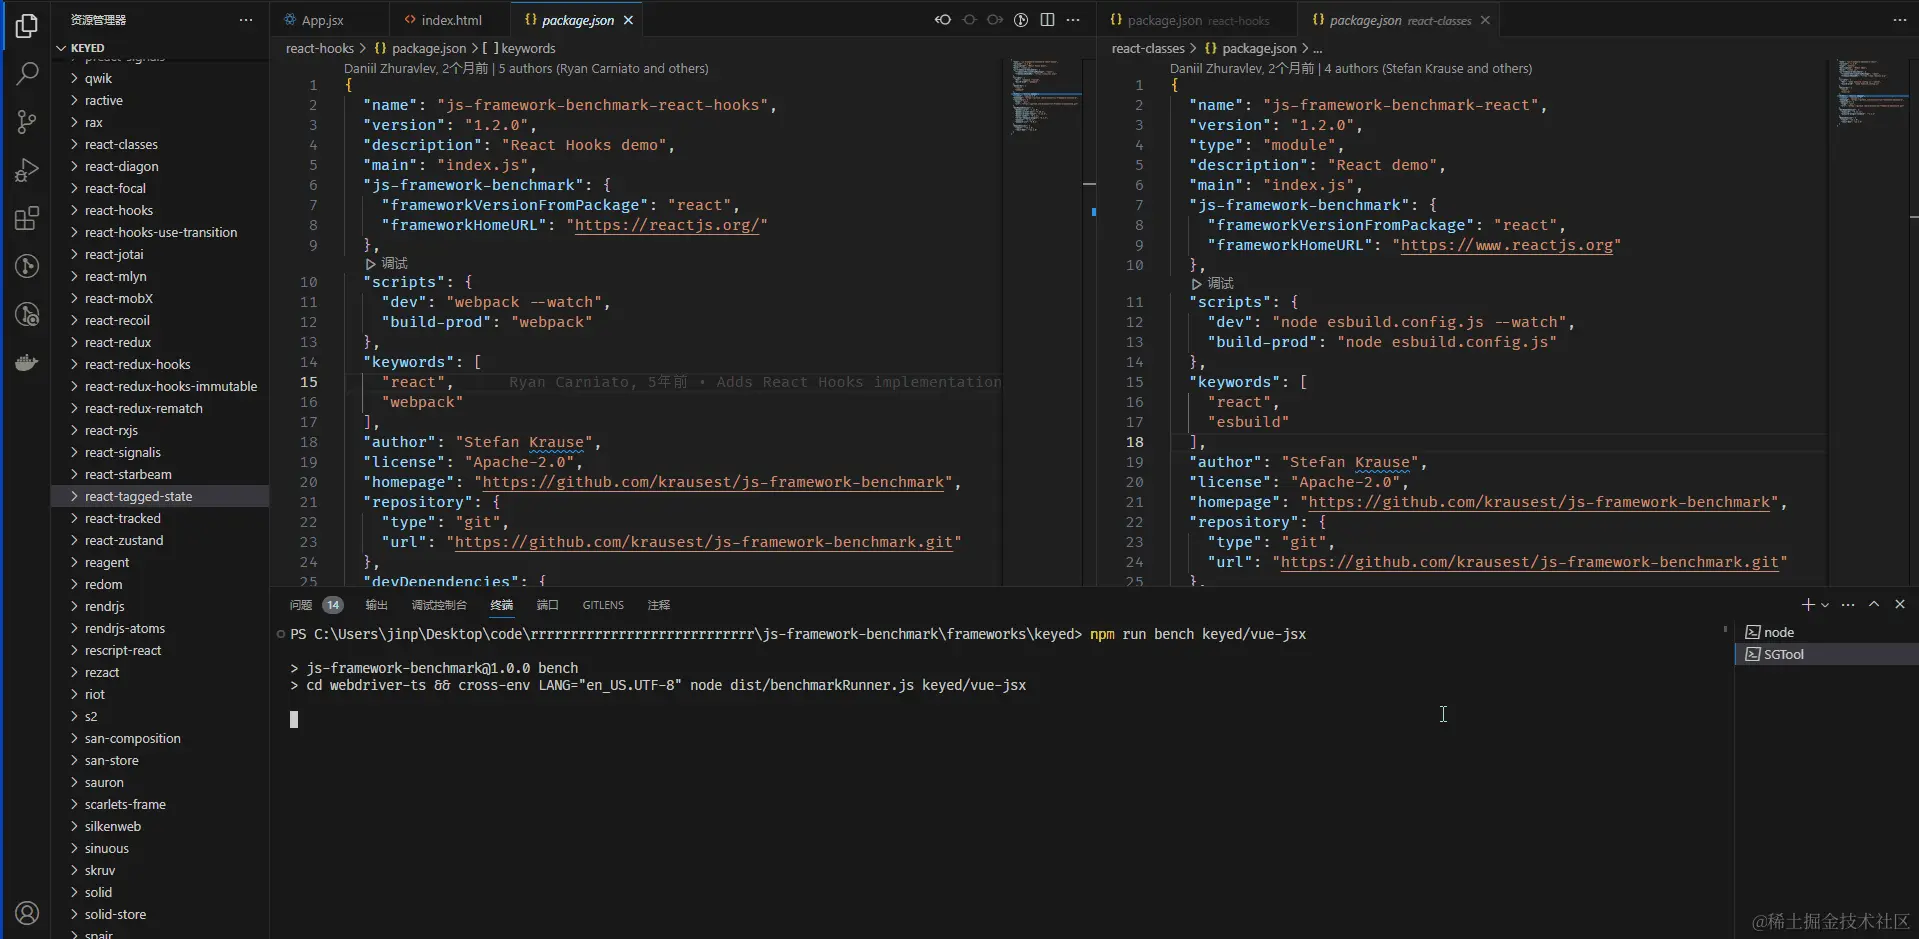The width and height of the screenshot is (1919, 939).
Task: Click the 调试 debug CodeLens in right editor
Action: click(x=1213, y=283)
